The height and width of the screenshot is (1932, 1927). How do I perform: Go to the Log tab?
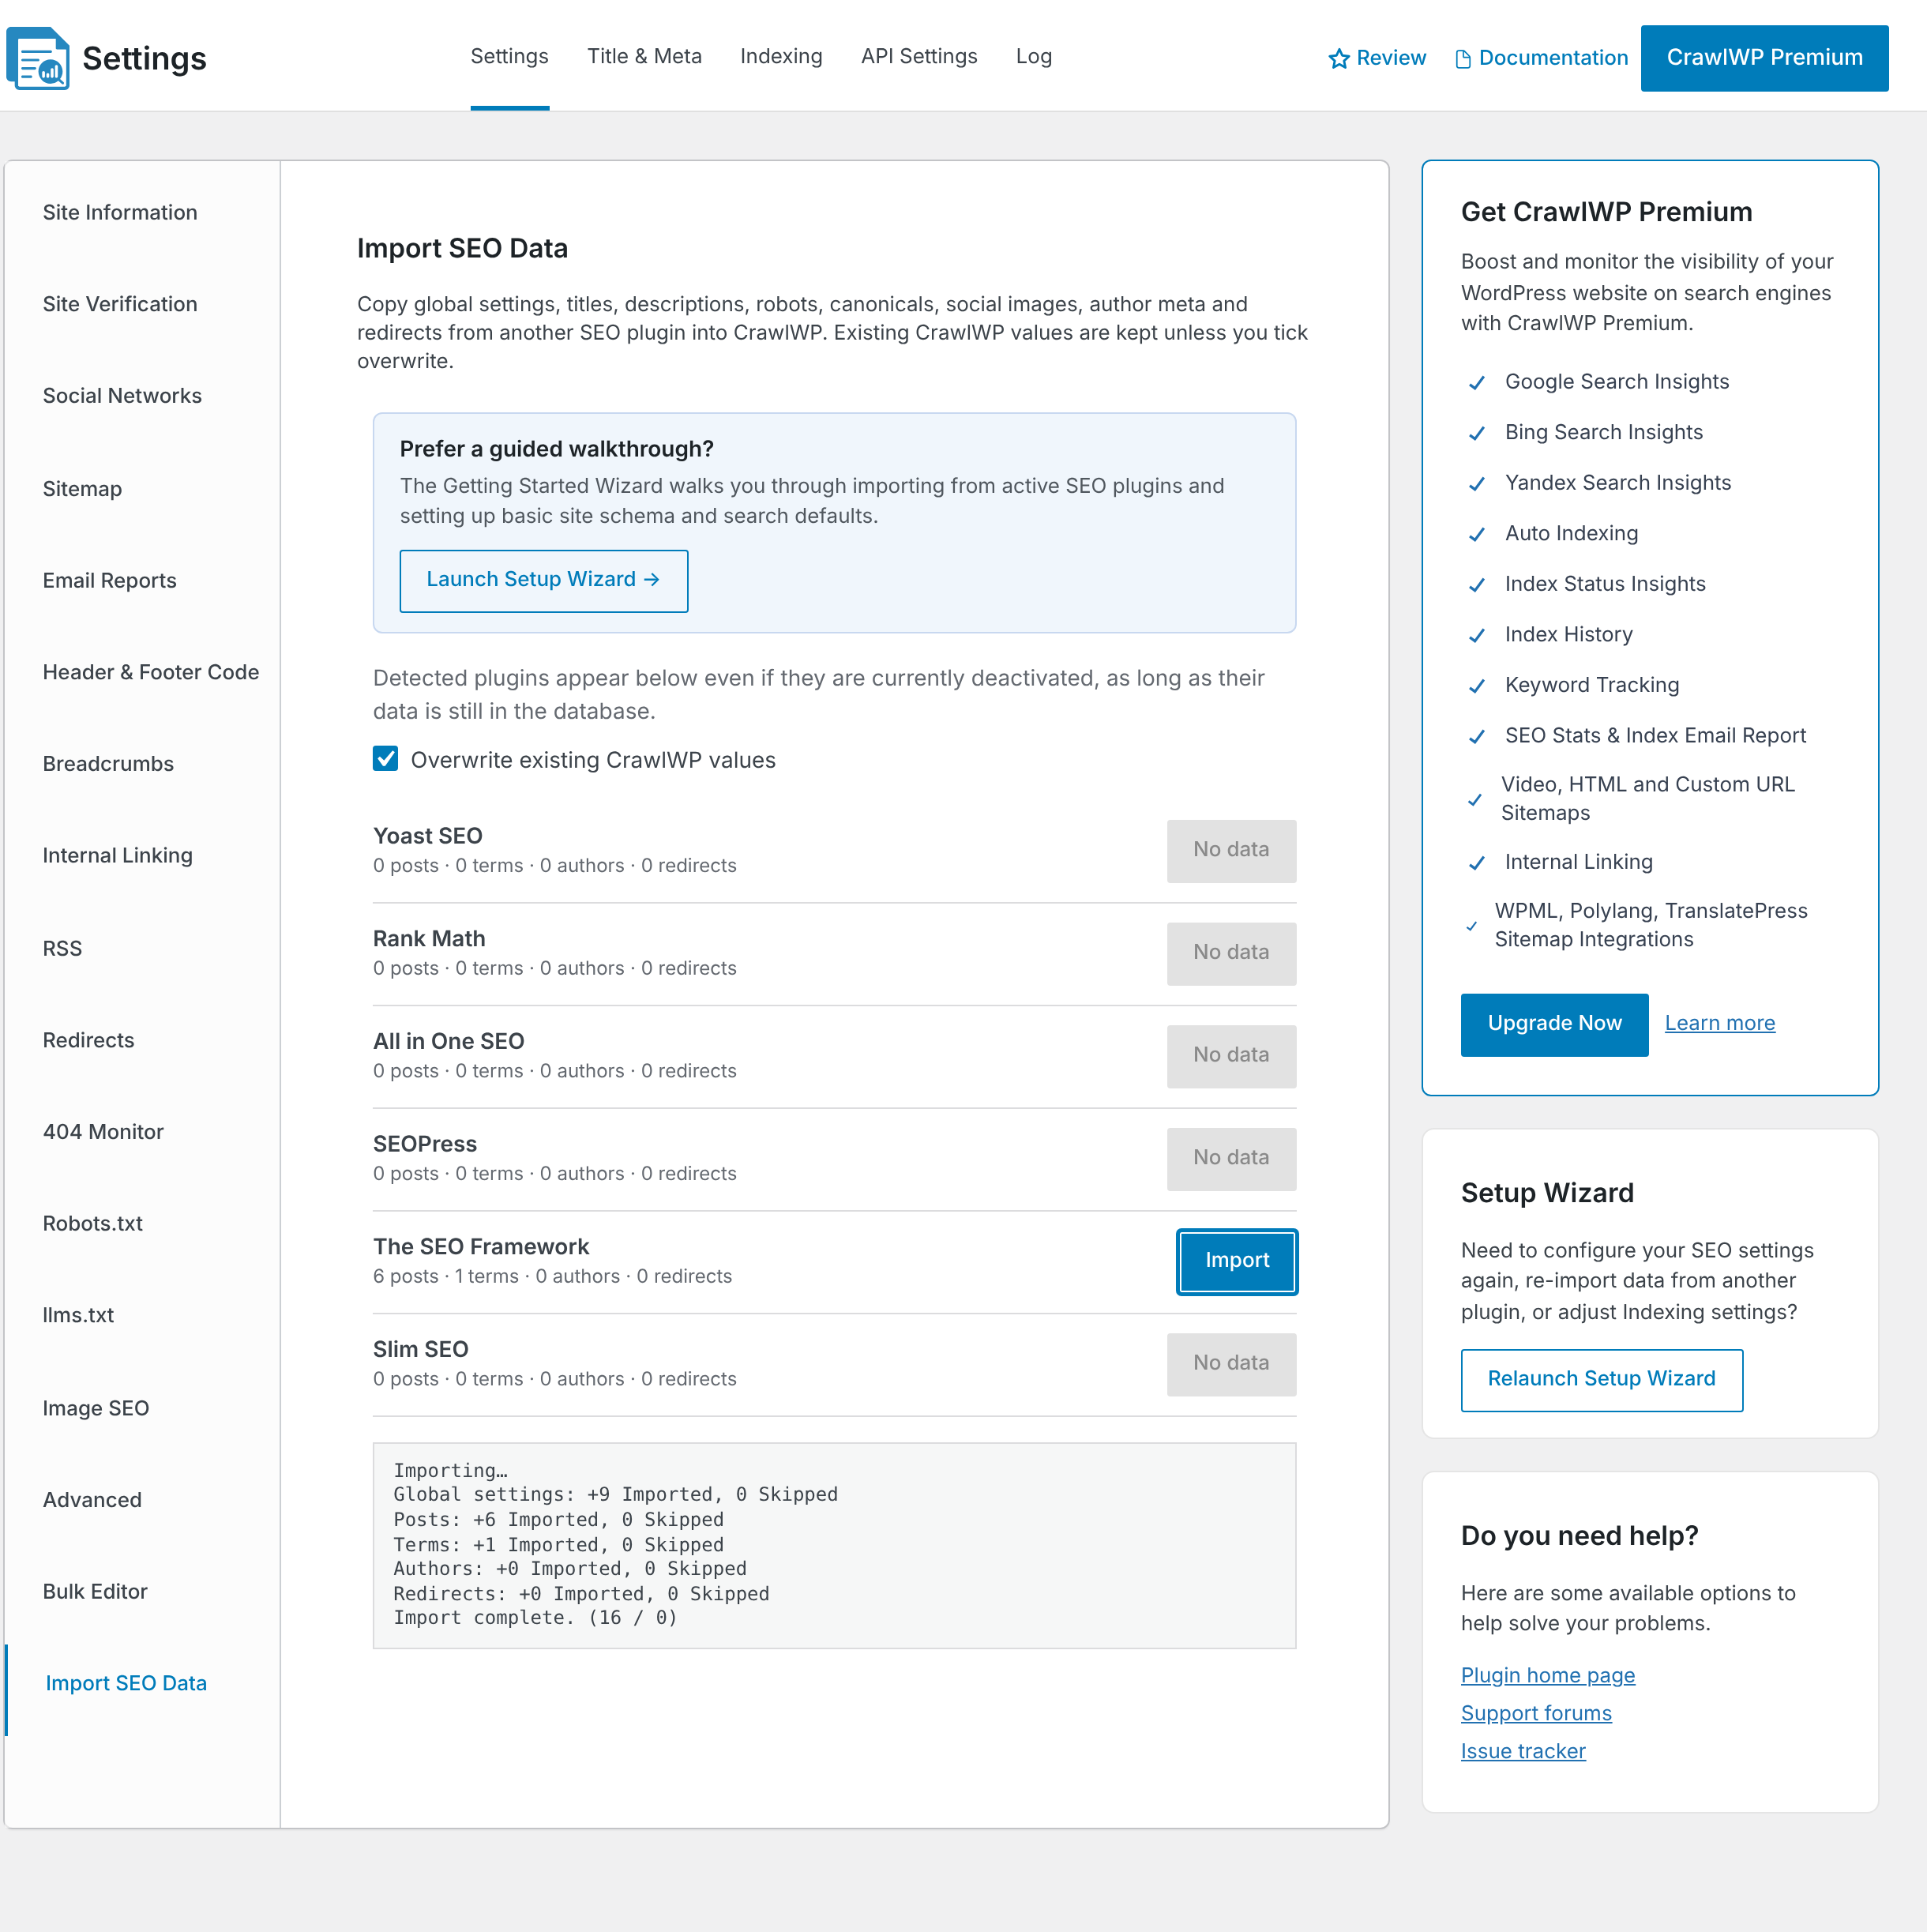(1033, 56)
